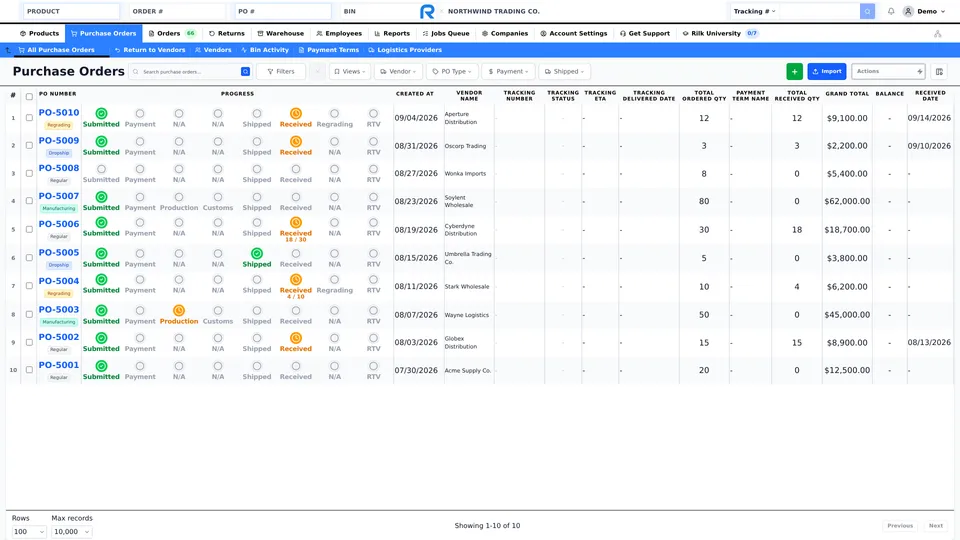Screen dimensions: 960x540
Task: Click the Import button
Action: [827, 72]
